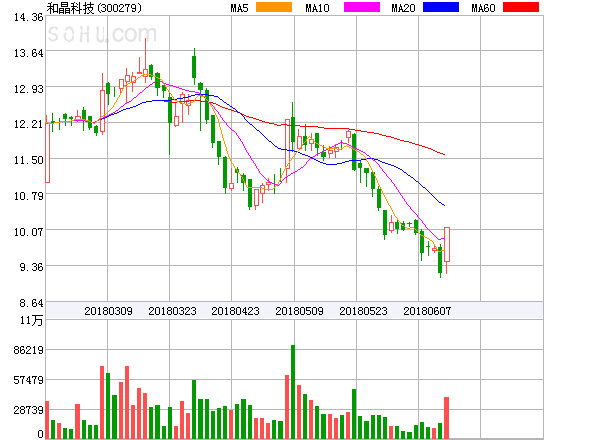Click the 12.93 price axis label
600x440 pixels.
click(x=29, y=89)
